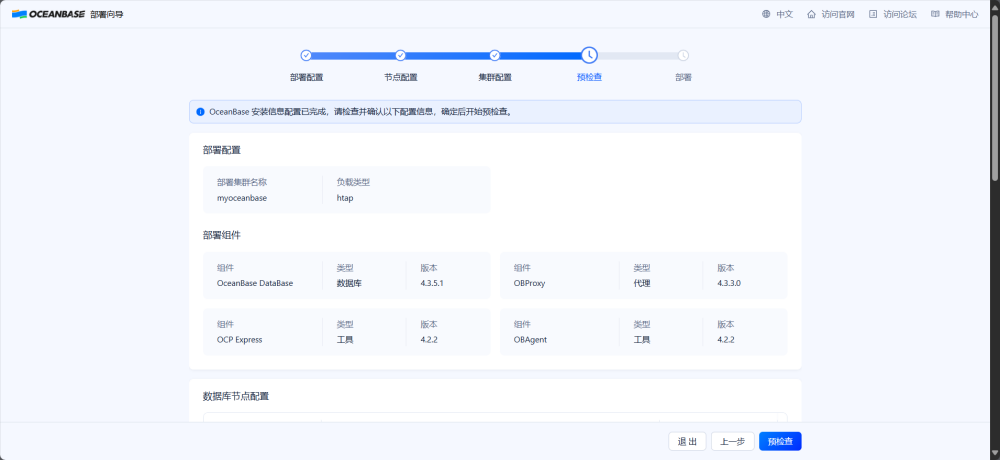The width and height of the screenshot is (1000, 460).
Task: Go to the 节点配置 step label
Action: [x=401, y=77]
